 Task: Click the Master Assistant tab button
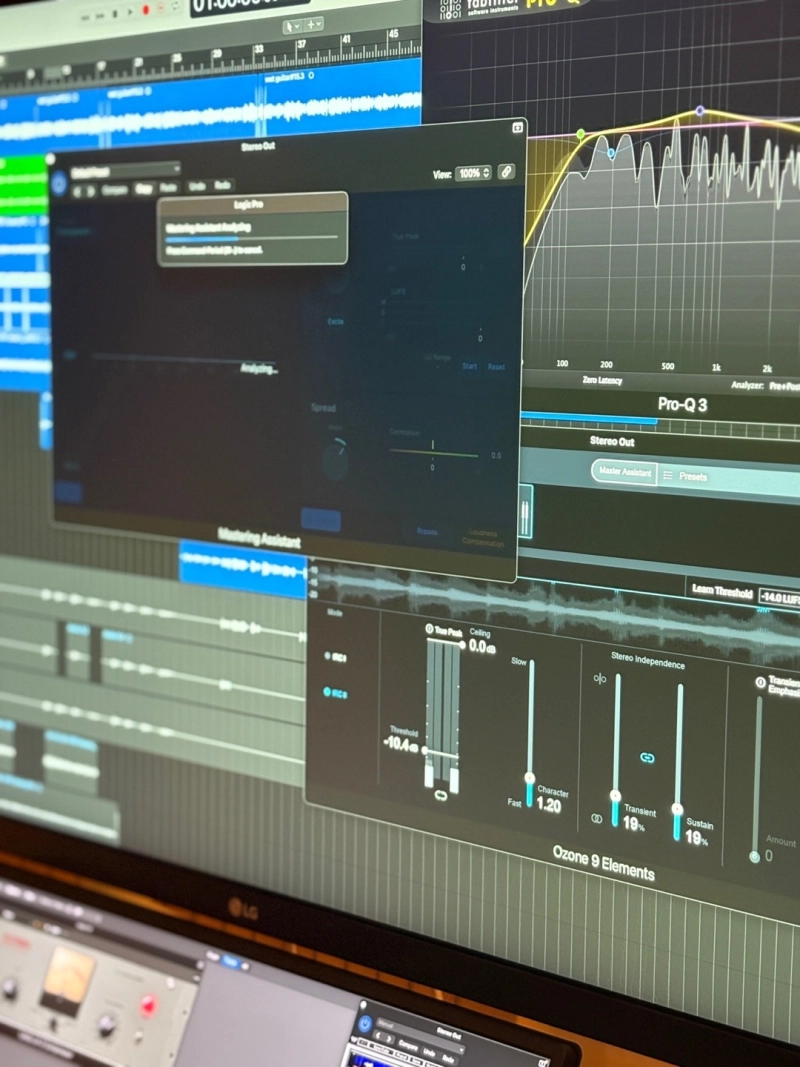click(x=623, y=472)
